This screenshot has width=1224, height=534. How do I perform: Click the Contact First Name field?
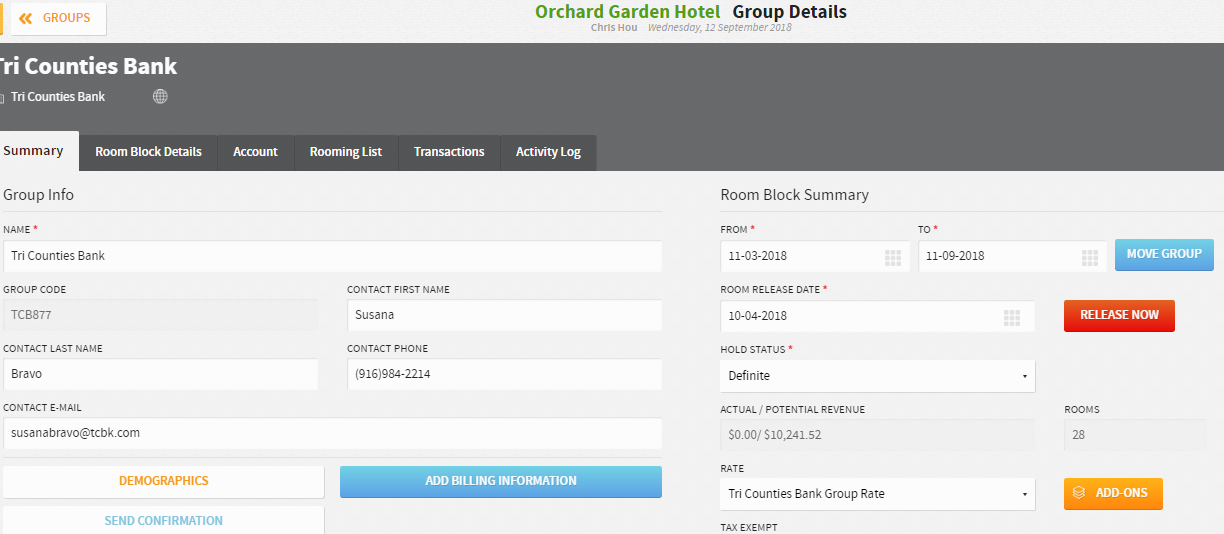[504, 315]
